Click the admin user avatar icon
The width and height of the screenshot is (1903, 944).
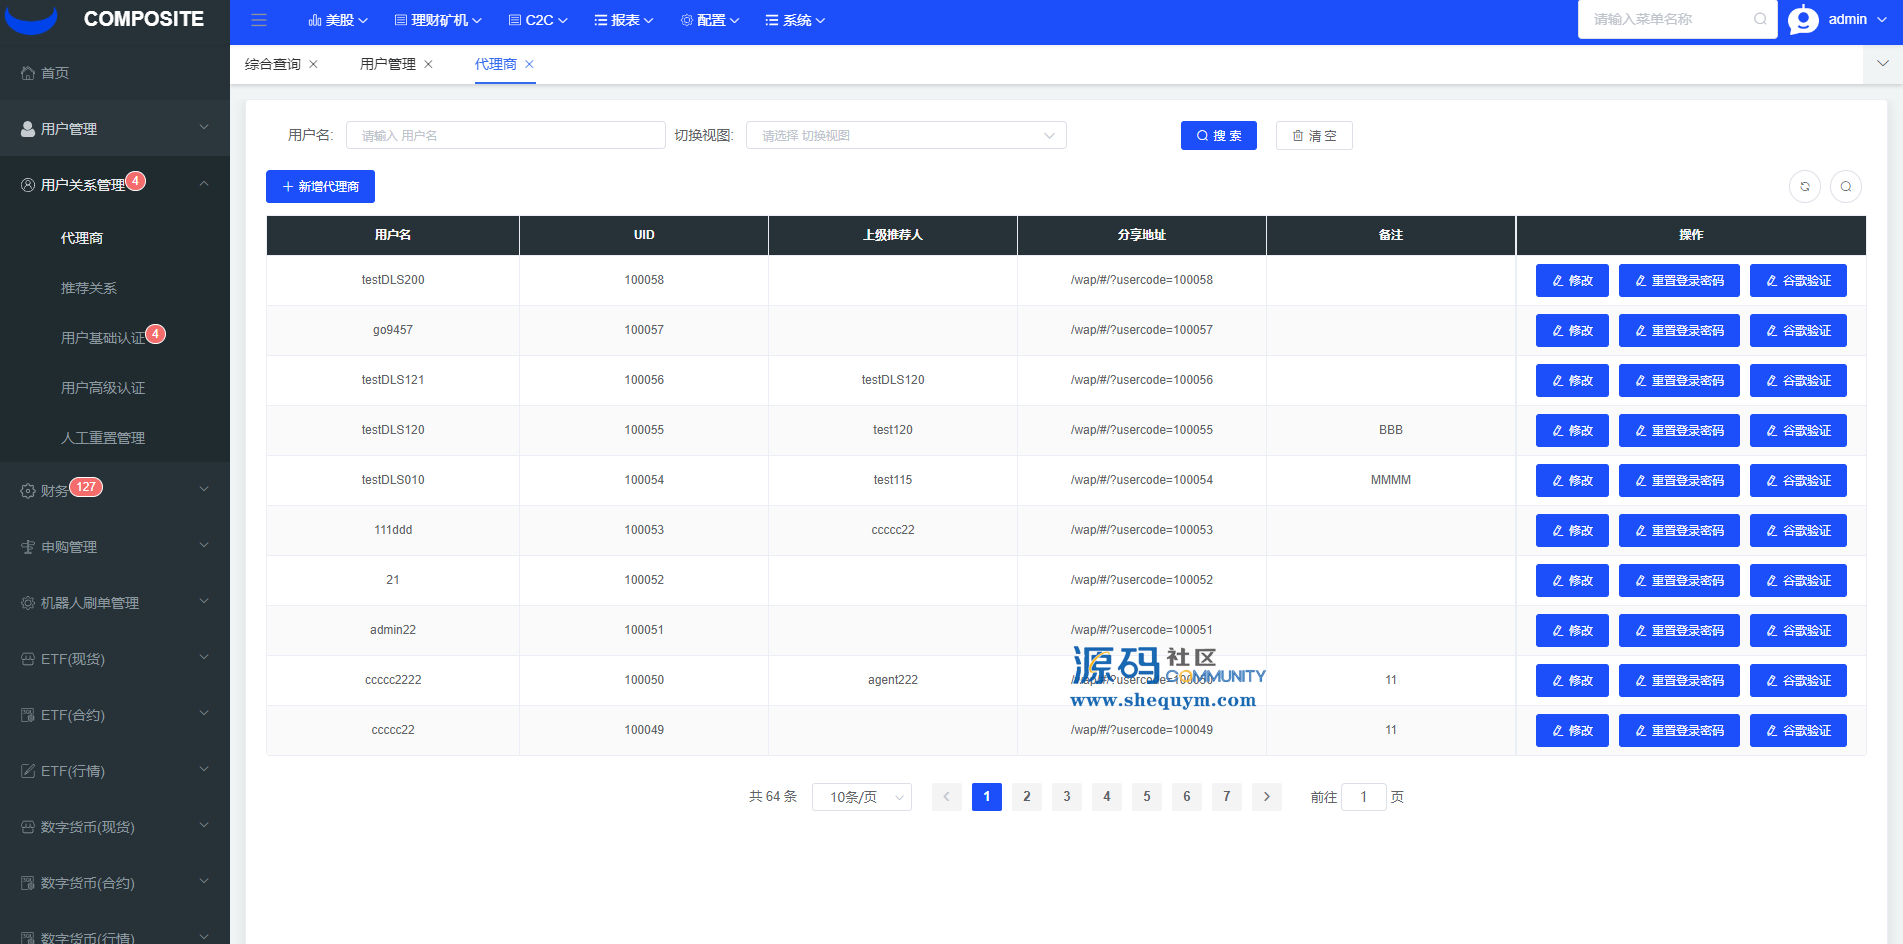(x=1803, y=20)
